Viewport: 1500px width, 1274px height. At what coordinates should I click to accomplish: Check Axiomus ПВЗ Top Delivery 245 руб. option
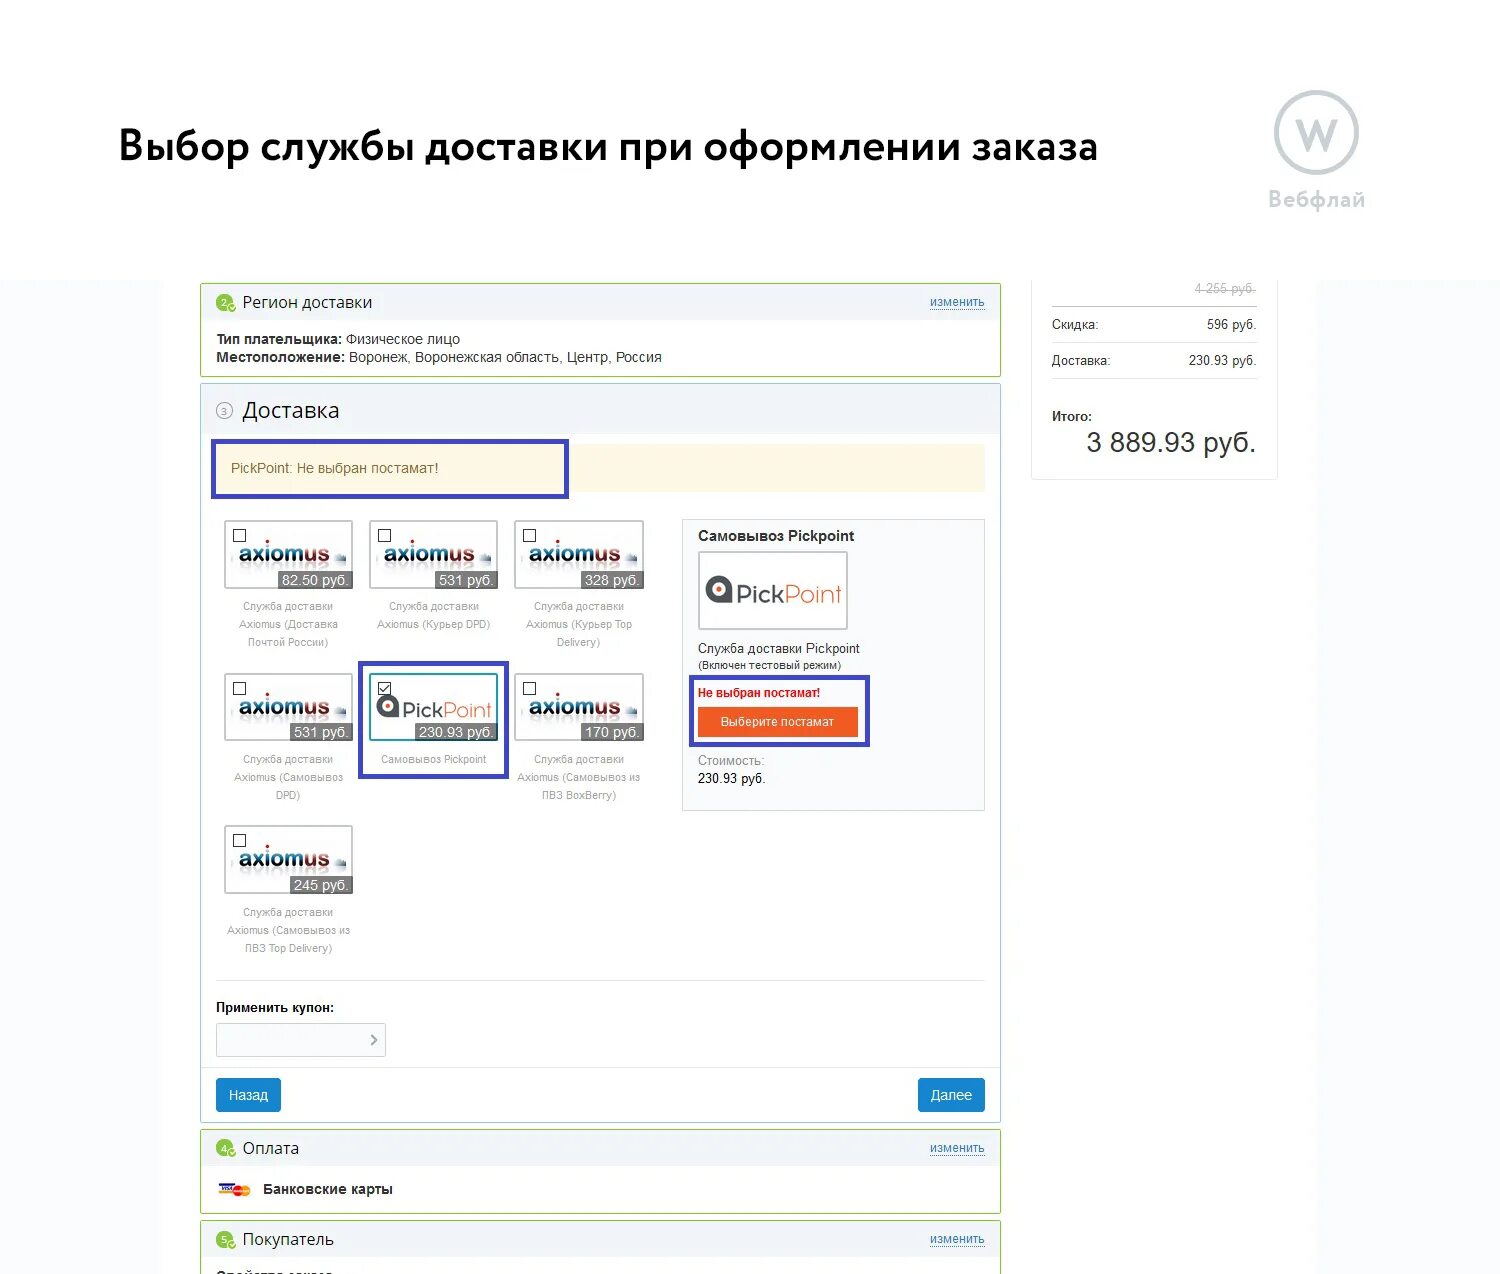point(240,841)
